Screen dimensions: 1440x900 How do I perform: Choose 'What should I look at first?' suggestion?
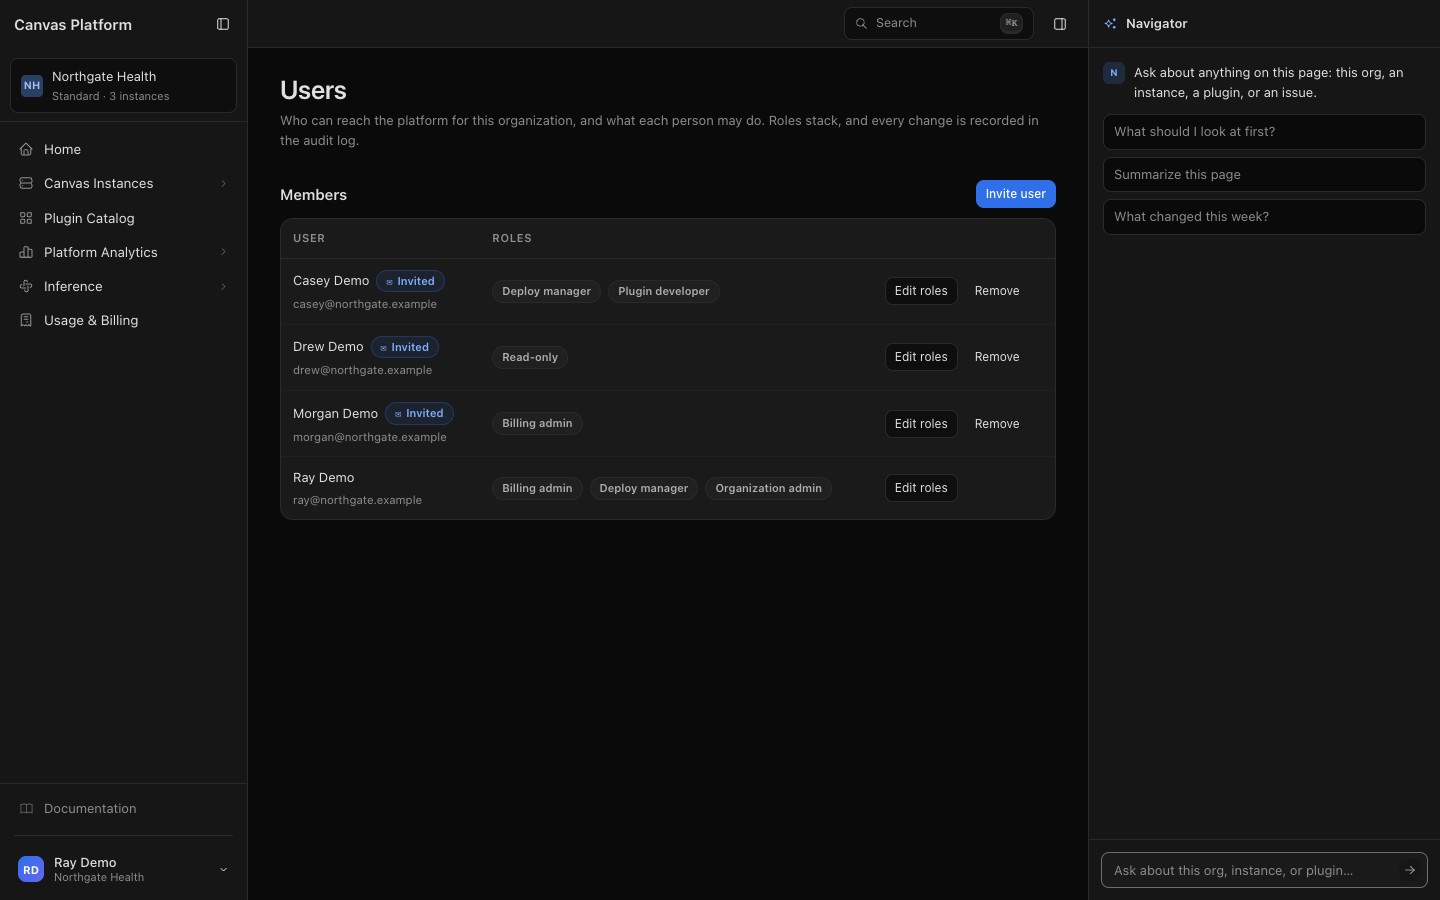(1264, 132)
